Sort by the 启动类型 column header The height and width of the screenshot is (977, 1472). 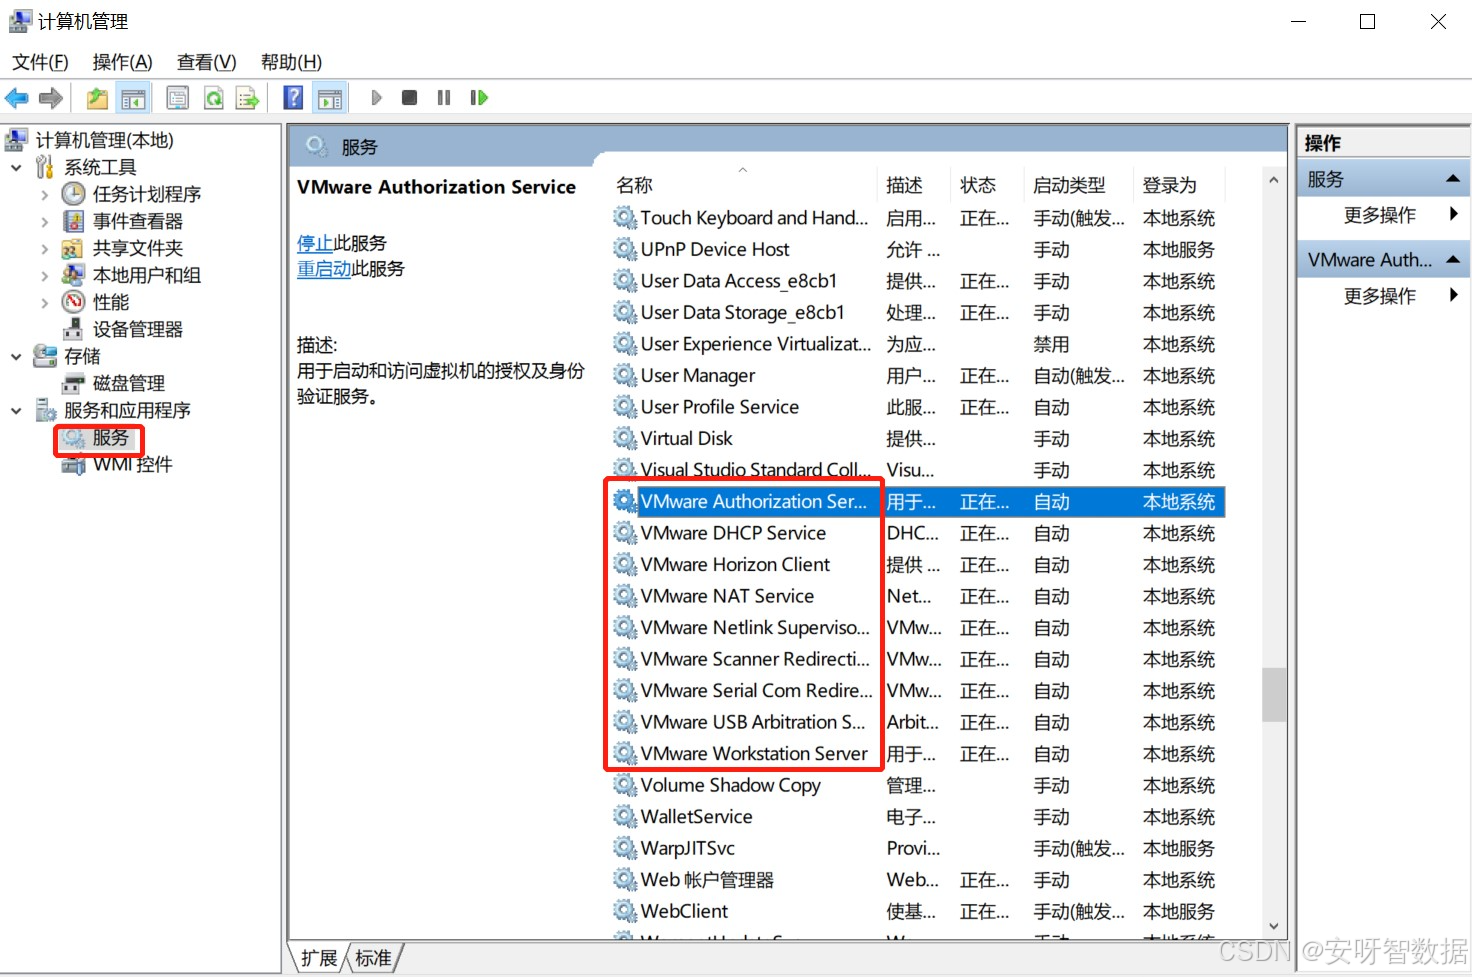coord(1079,185)
